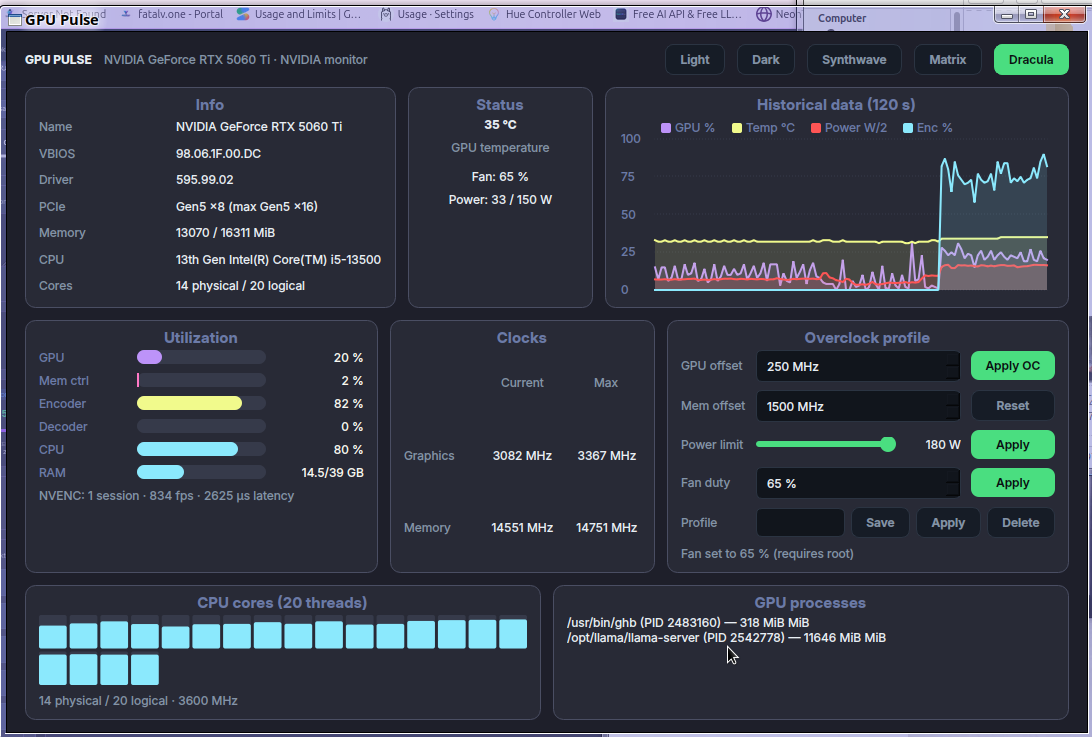Click the VBIOS value 98.06.1F.00.DC
Image resolution: width=1092 pixels, height=737 pixels.
[x=218, y=154]
